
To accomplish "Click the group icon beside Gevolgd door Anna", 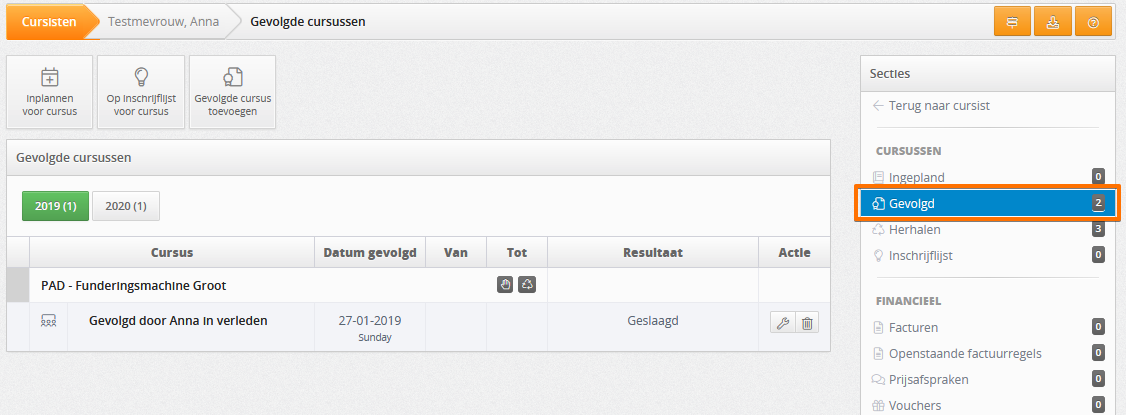I will click(48, 321).
